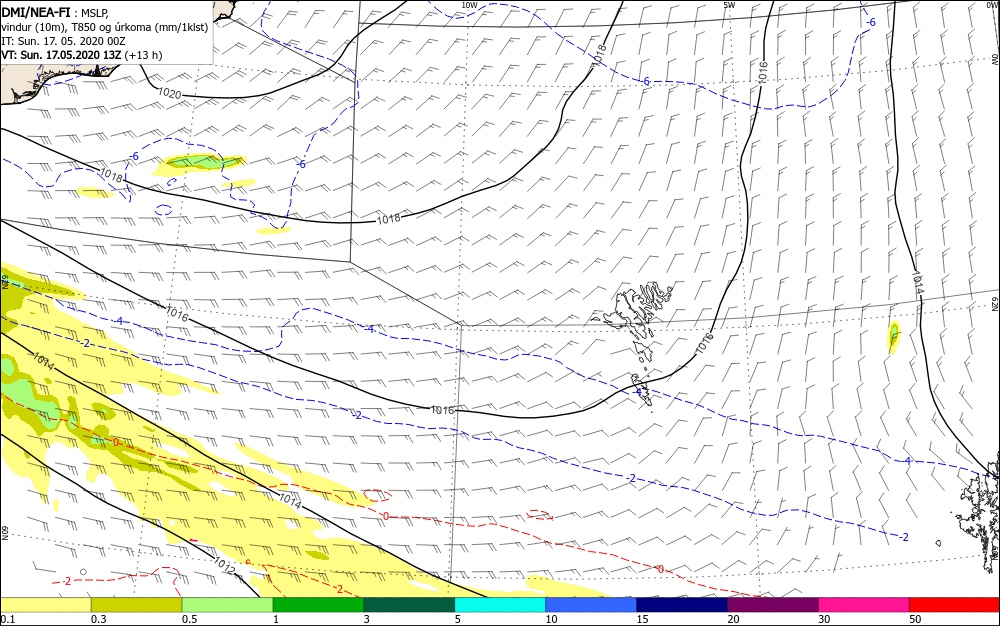
Task: Click the "5W" longitude label
Action: click(729, 5)
